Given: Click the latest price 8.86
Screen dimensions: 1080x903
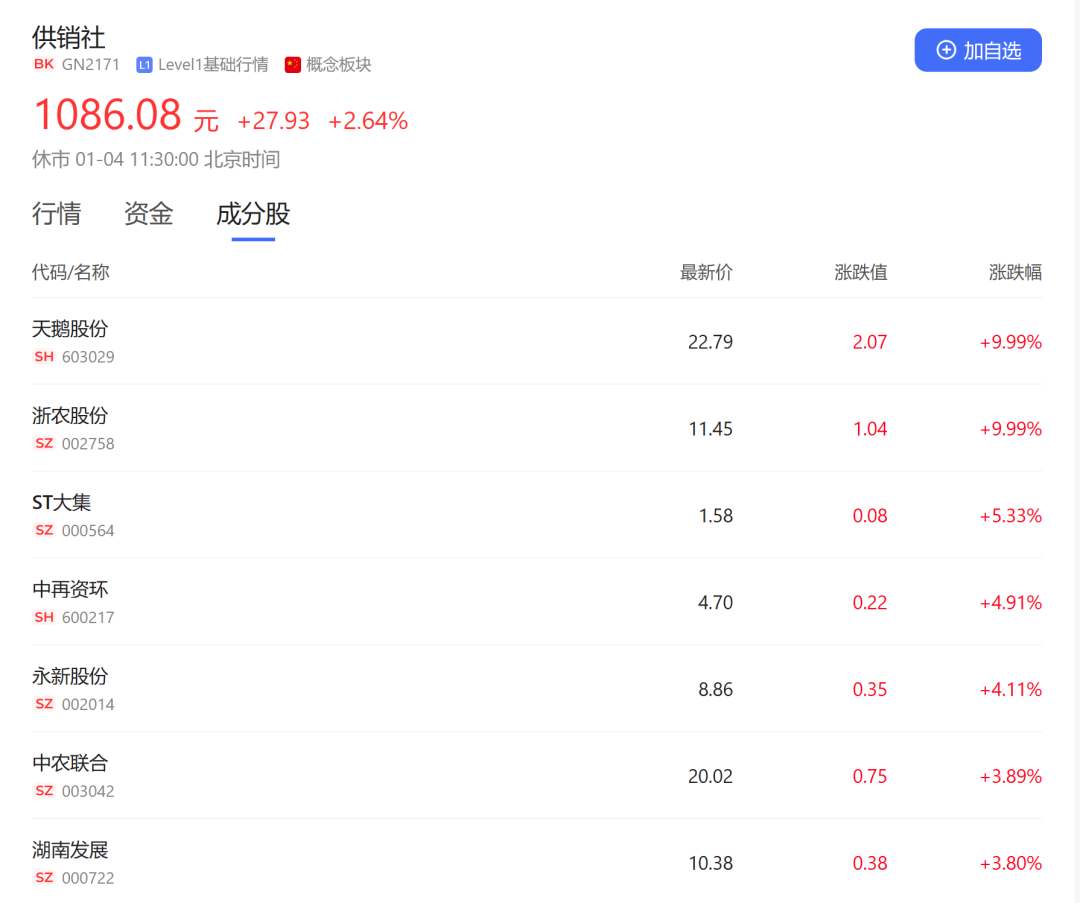Looking at the screenshot, I should point(716,689).
